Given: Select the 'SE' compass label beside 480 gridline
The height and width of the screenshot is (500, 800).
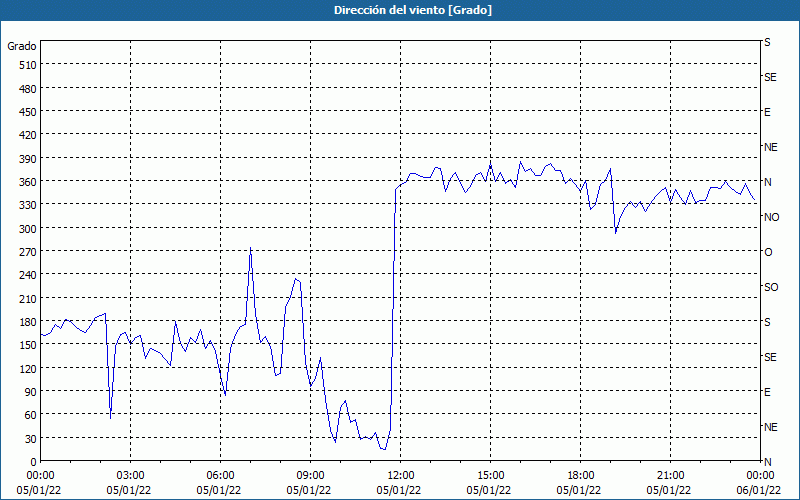Looking at the screenshot, I should point(770,78).
